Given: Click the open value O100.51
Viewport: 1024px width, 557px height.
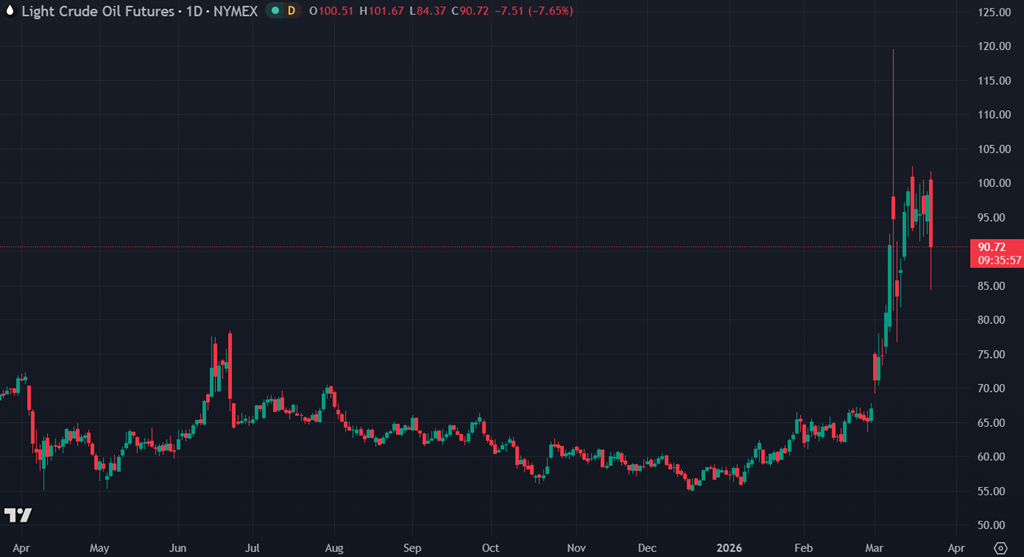Looking at the screenshot, I should (x=329, y=10).
